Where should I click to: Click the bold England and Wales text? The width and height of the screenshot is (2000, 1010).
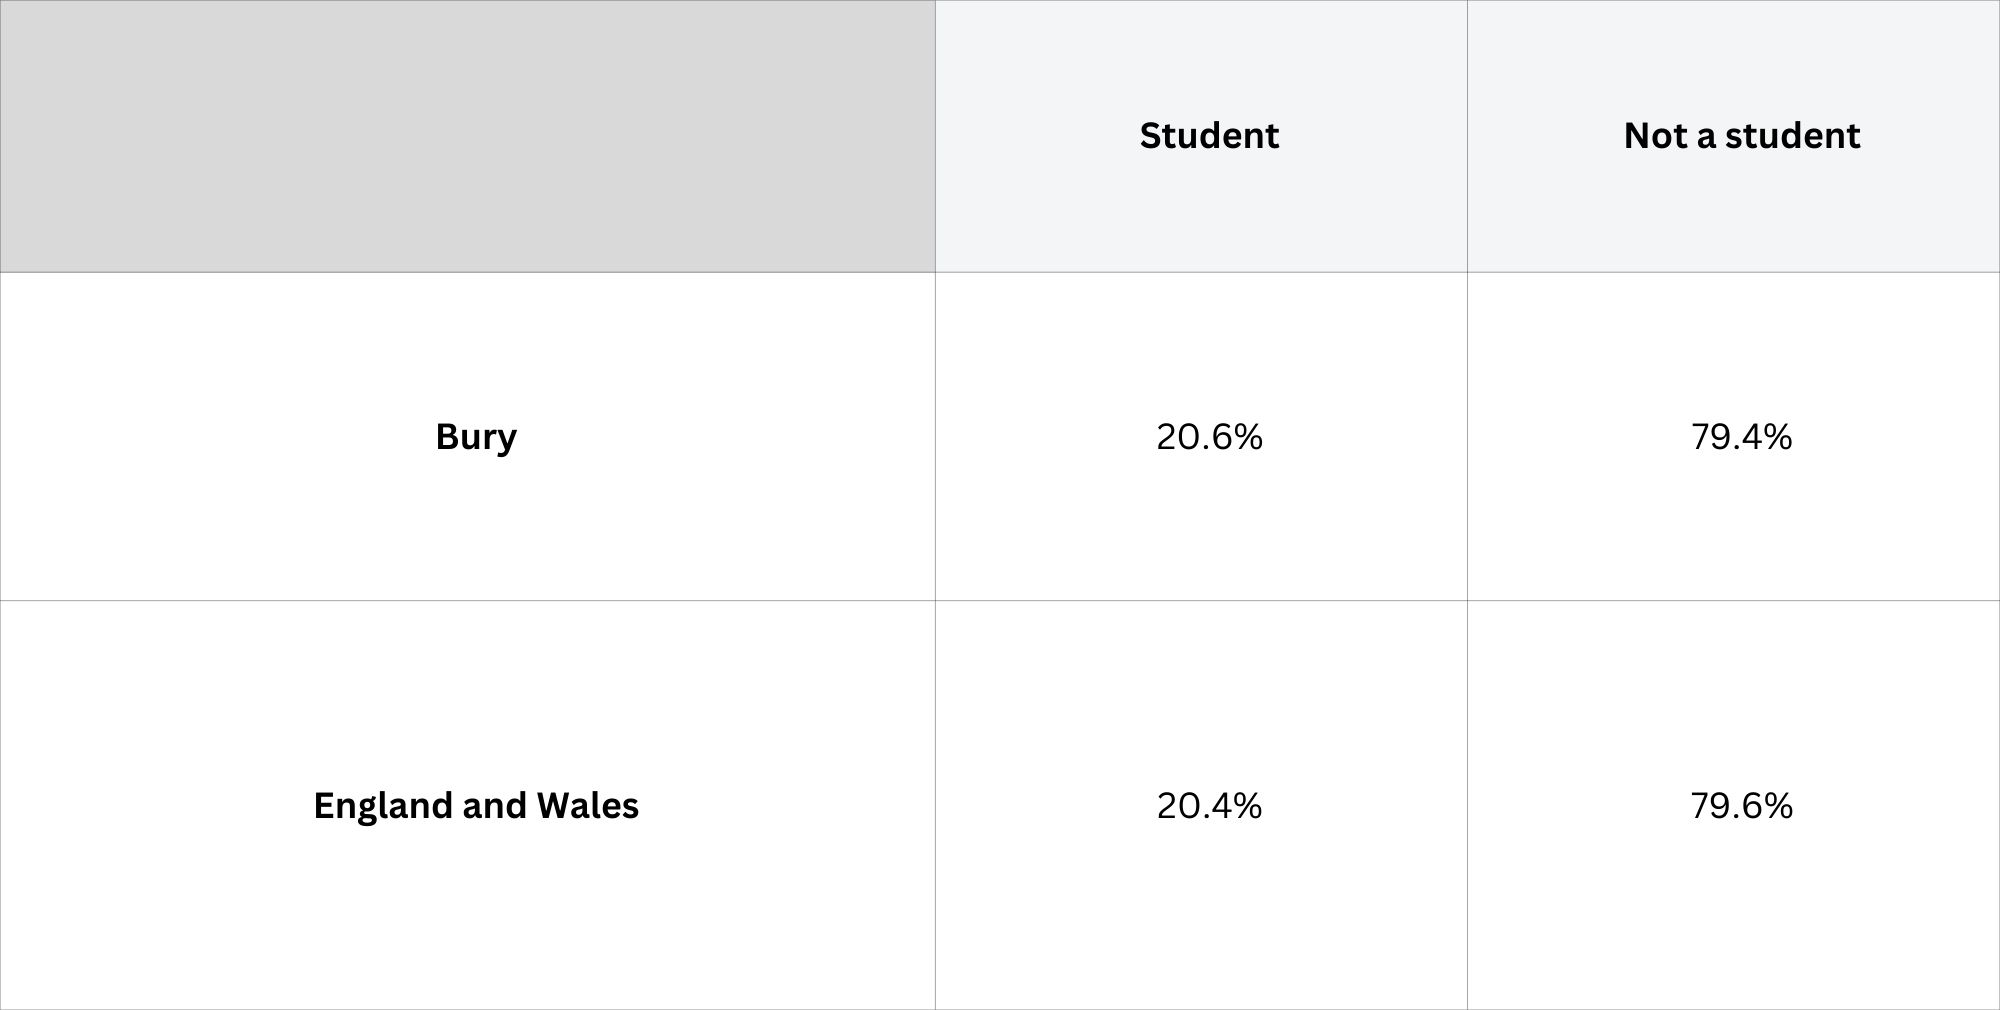click(x=476, y=806)
